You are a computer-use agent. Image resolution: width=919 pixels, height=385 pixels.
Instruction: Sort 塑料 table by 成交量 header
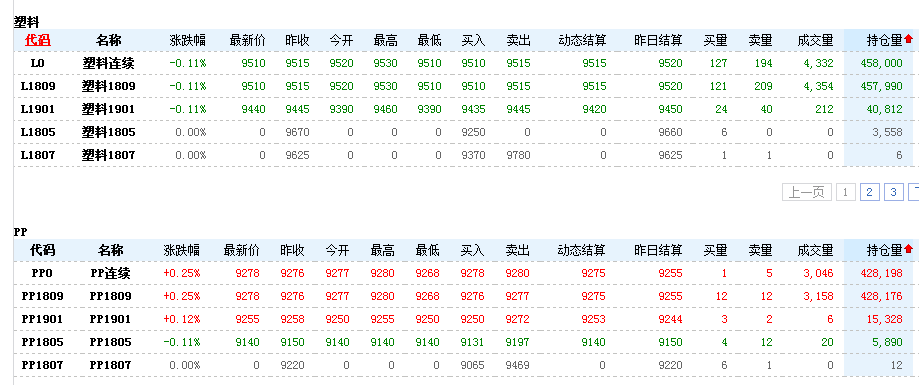(815, 40)
